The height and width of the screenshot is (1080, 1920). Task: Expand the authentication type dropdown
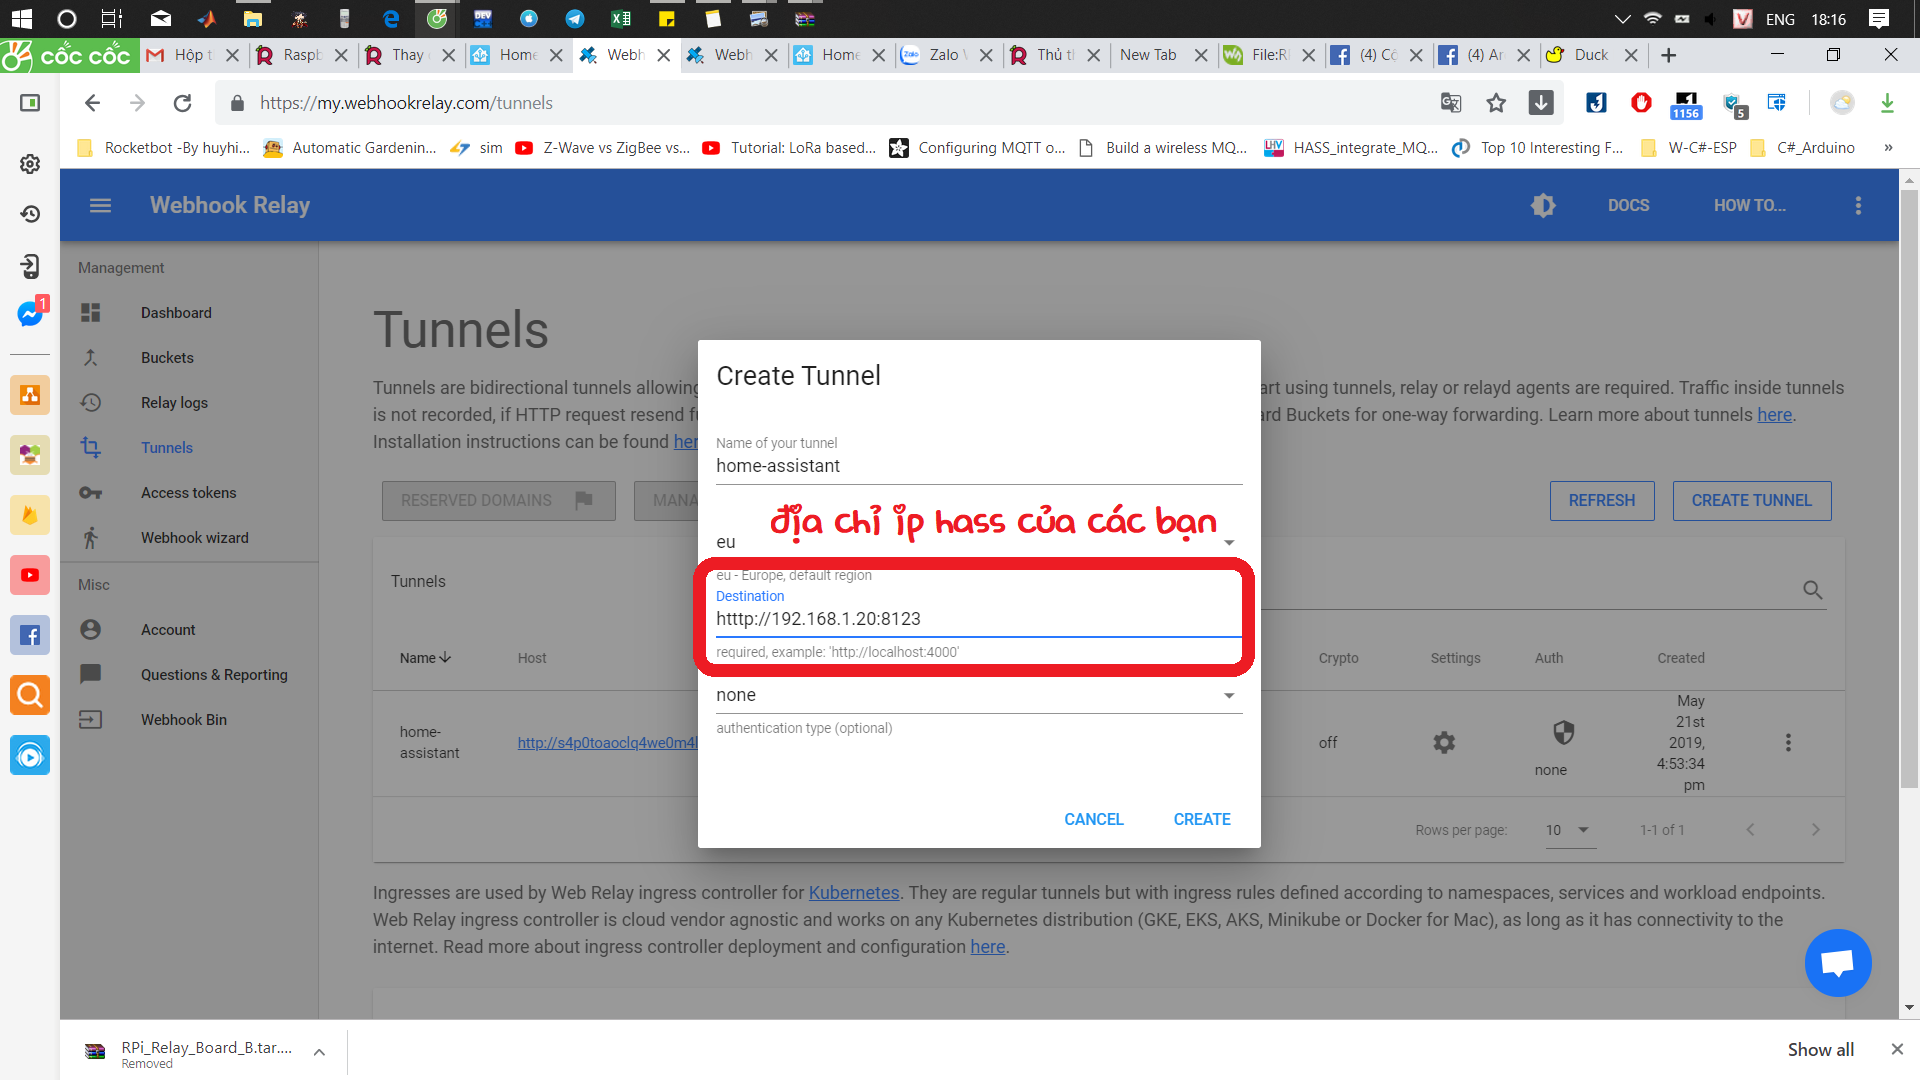tap(979, 695)
